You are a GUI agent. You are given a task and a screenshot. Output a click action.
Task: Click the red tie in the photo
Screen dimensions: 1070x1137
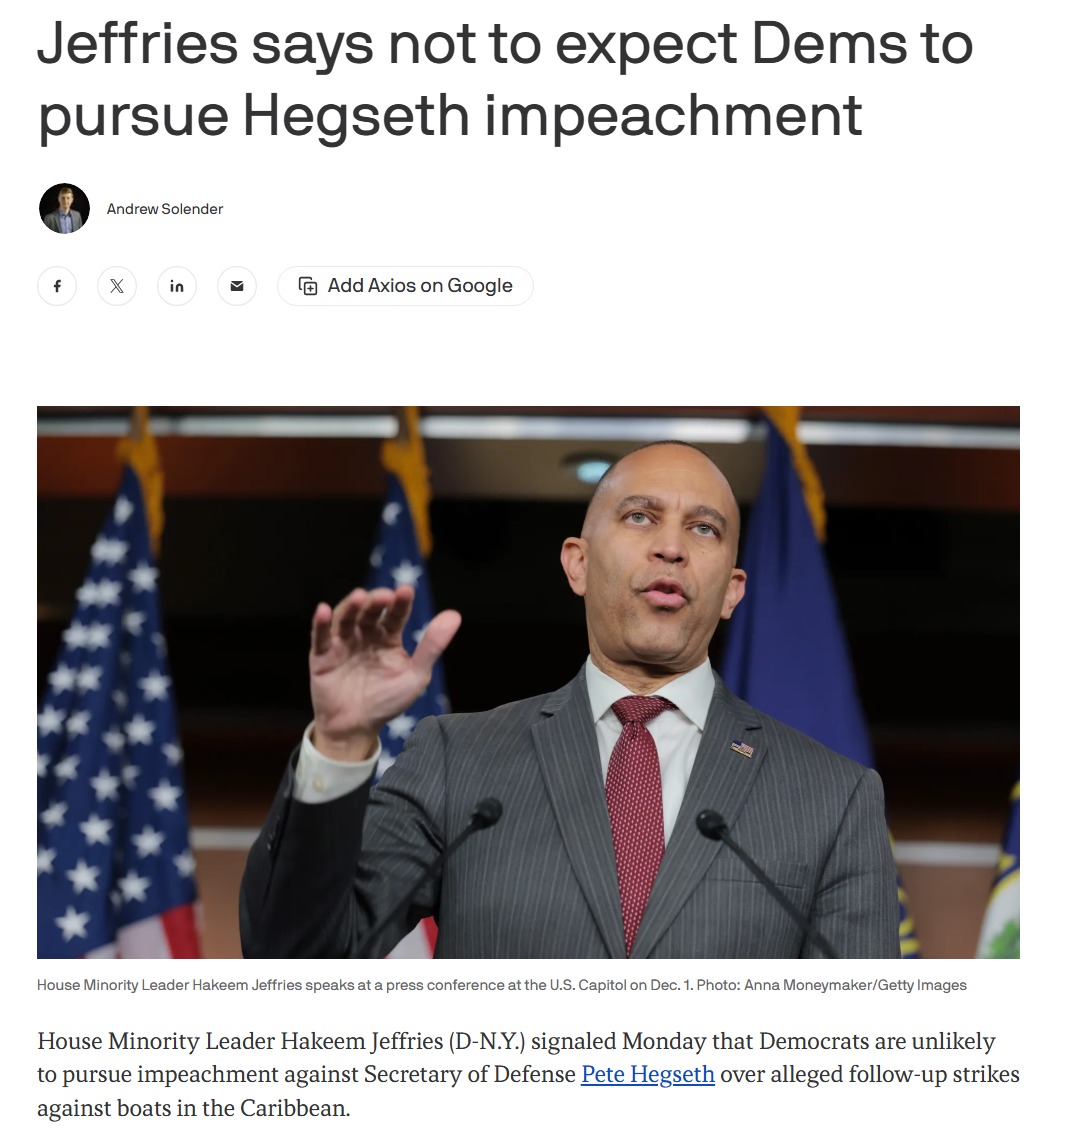(x=636, y=812)
